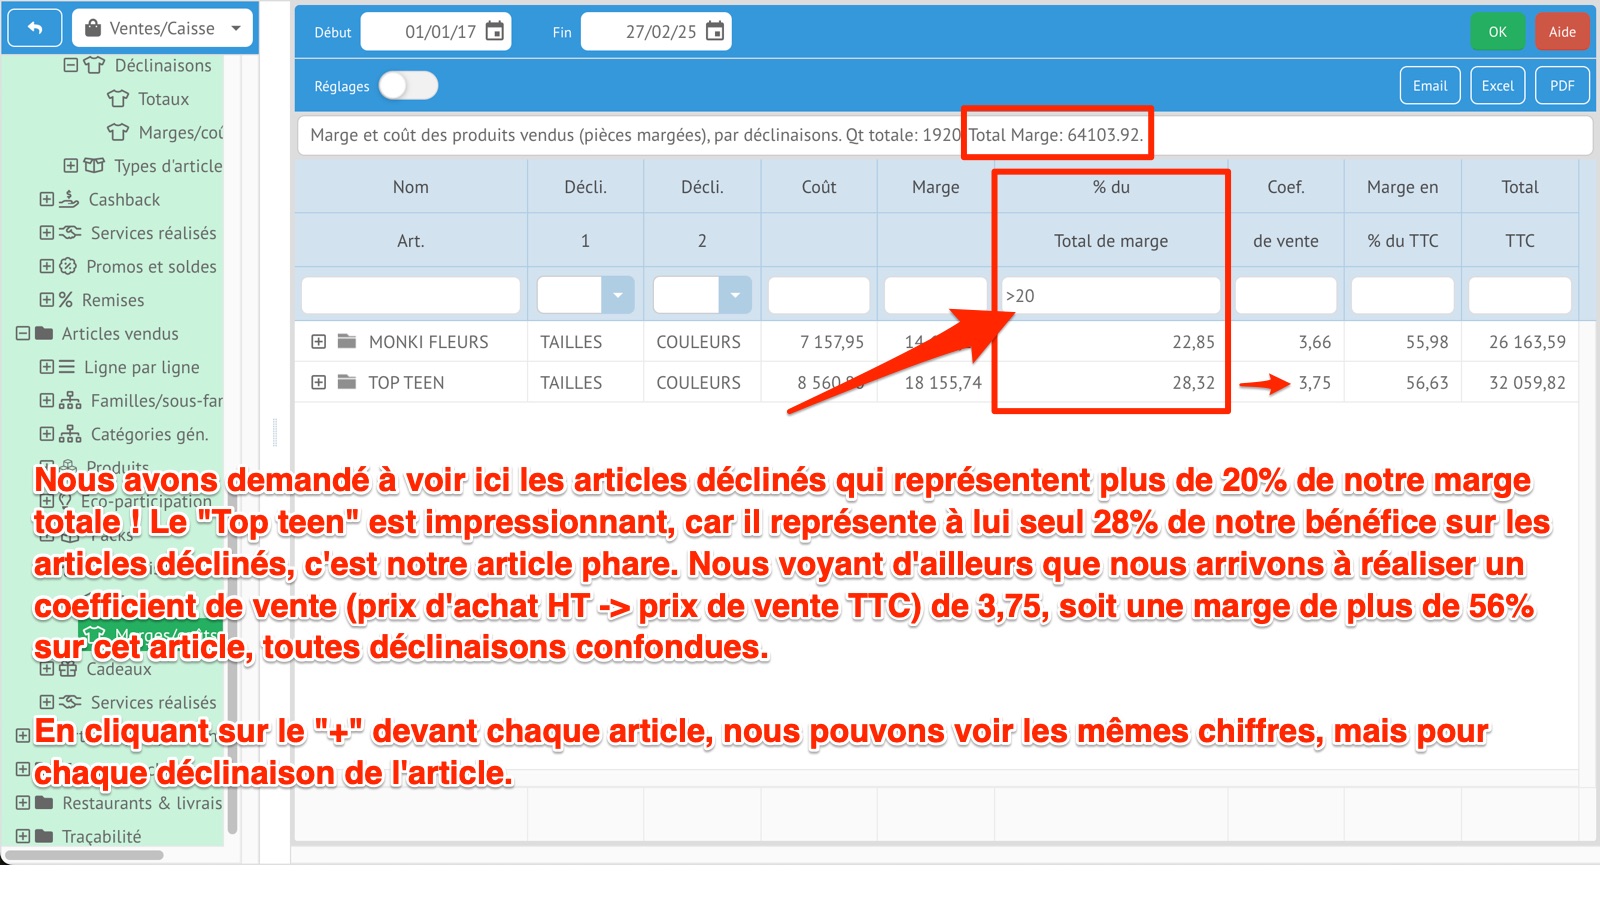Screen dimensions: 1600x906
Task: Click the Promos et soldes badge icon
Action: [68, 266]
